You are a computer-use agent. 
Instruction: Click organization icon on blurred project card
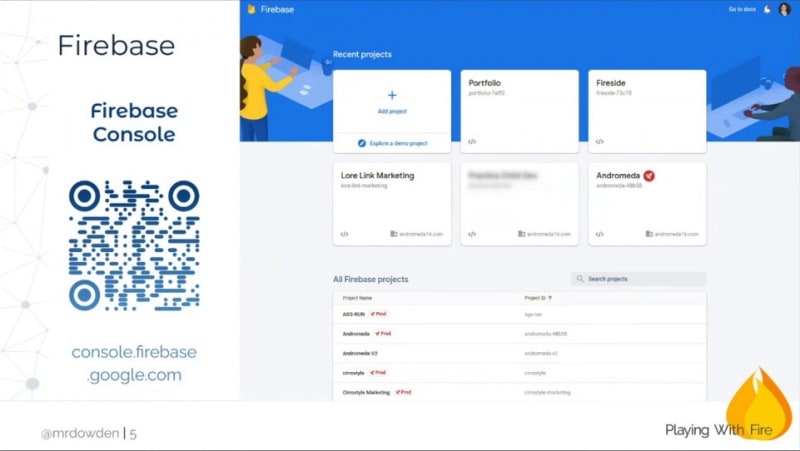pyautogui.click(x=521, y=234)
